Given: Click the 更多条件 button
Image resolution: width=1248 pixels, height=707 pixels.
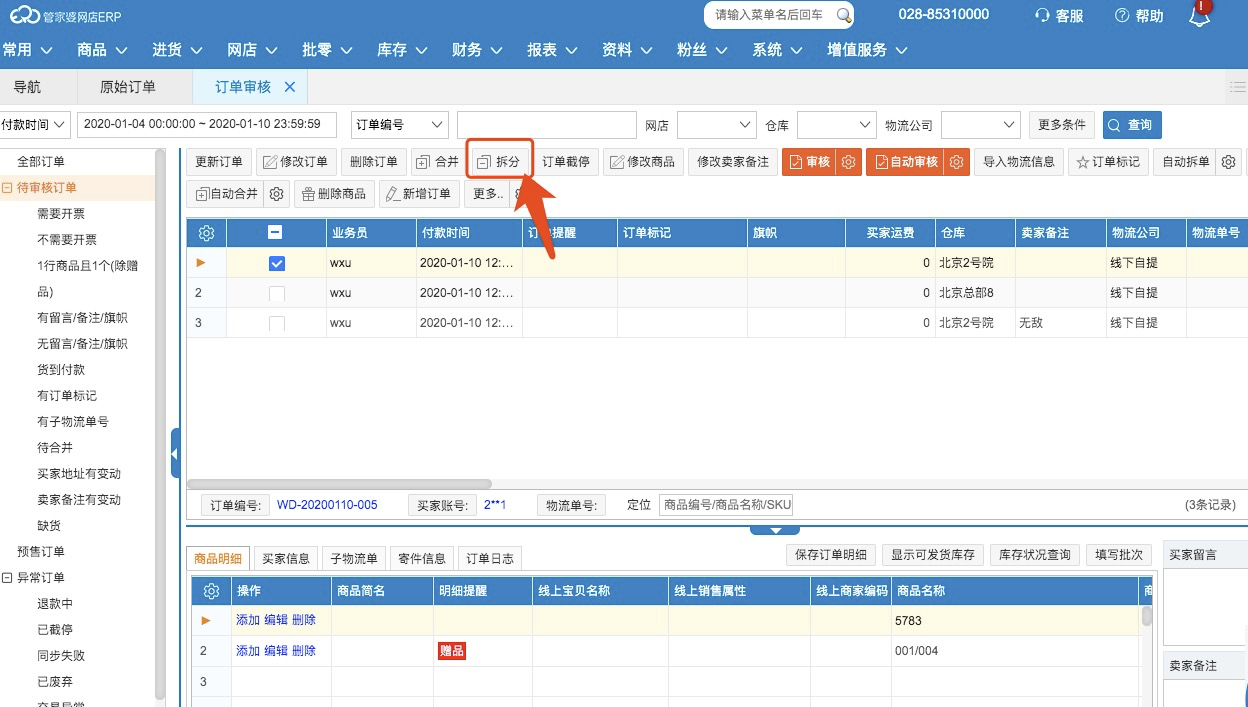Looking at the screenshot, I should tap(1062, 125).
